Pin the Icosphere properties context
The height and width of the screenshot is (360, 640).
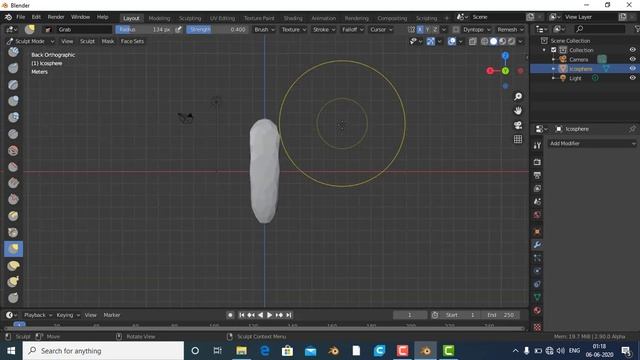coord(632,129)
